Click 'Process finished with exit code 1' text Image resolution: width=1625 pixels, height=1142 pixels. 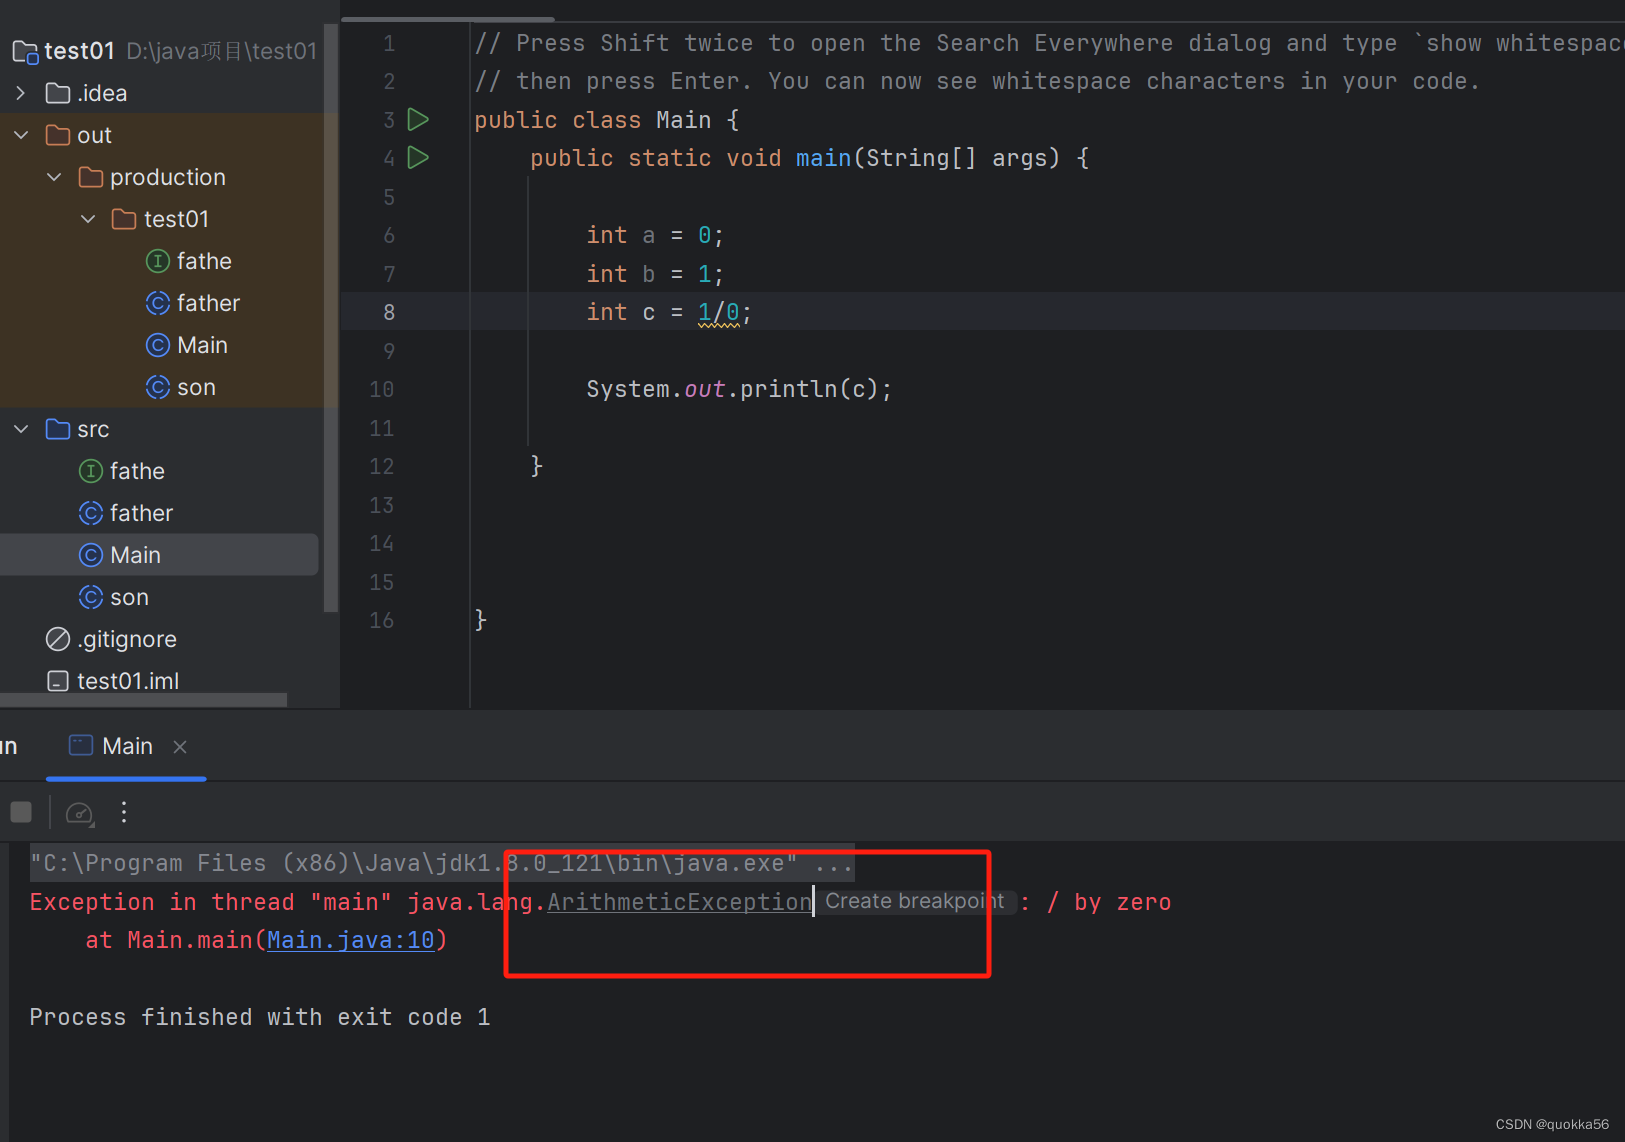[260, 1017]
